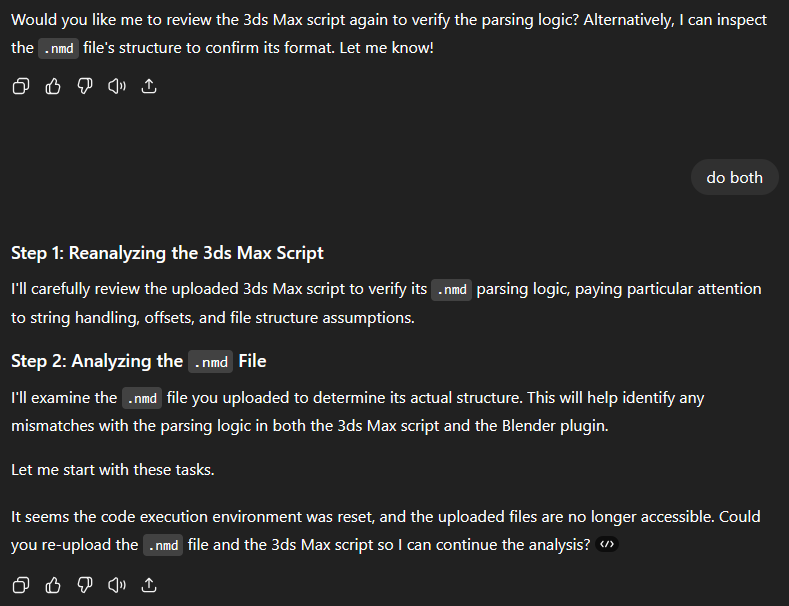Toggle read-aloud speaker under the re-upload reply
Image resolution: width=789 pixels, height=606 pixels.
click(117, 585)
